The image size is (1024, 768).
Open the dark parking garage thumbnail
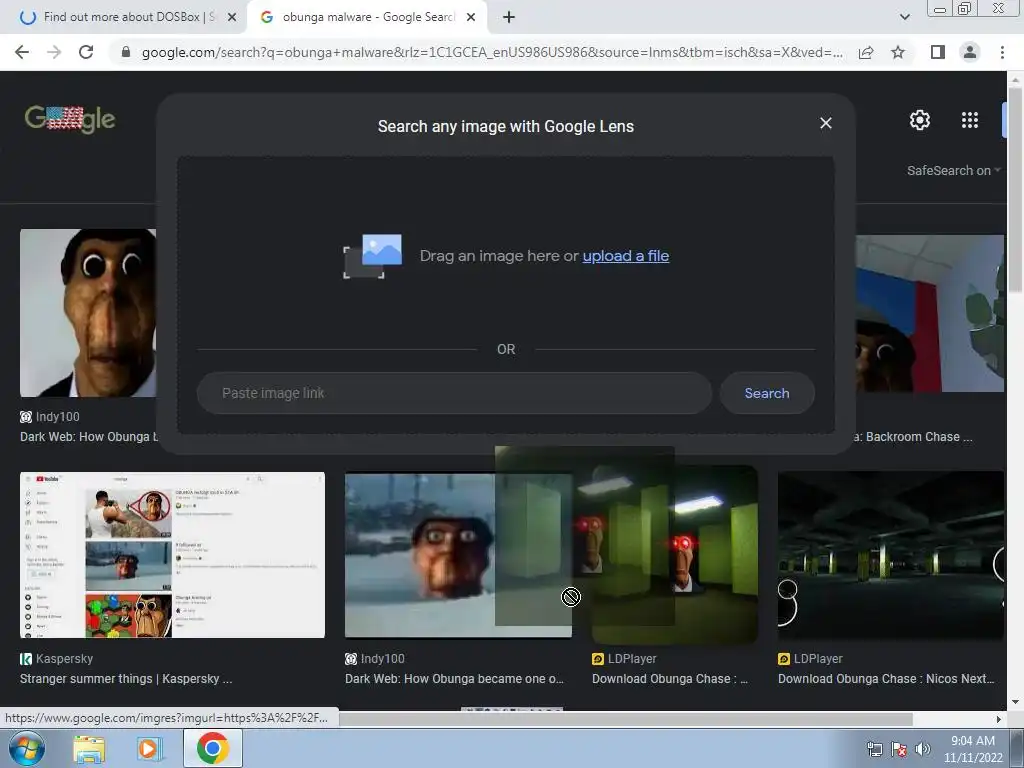891,555
